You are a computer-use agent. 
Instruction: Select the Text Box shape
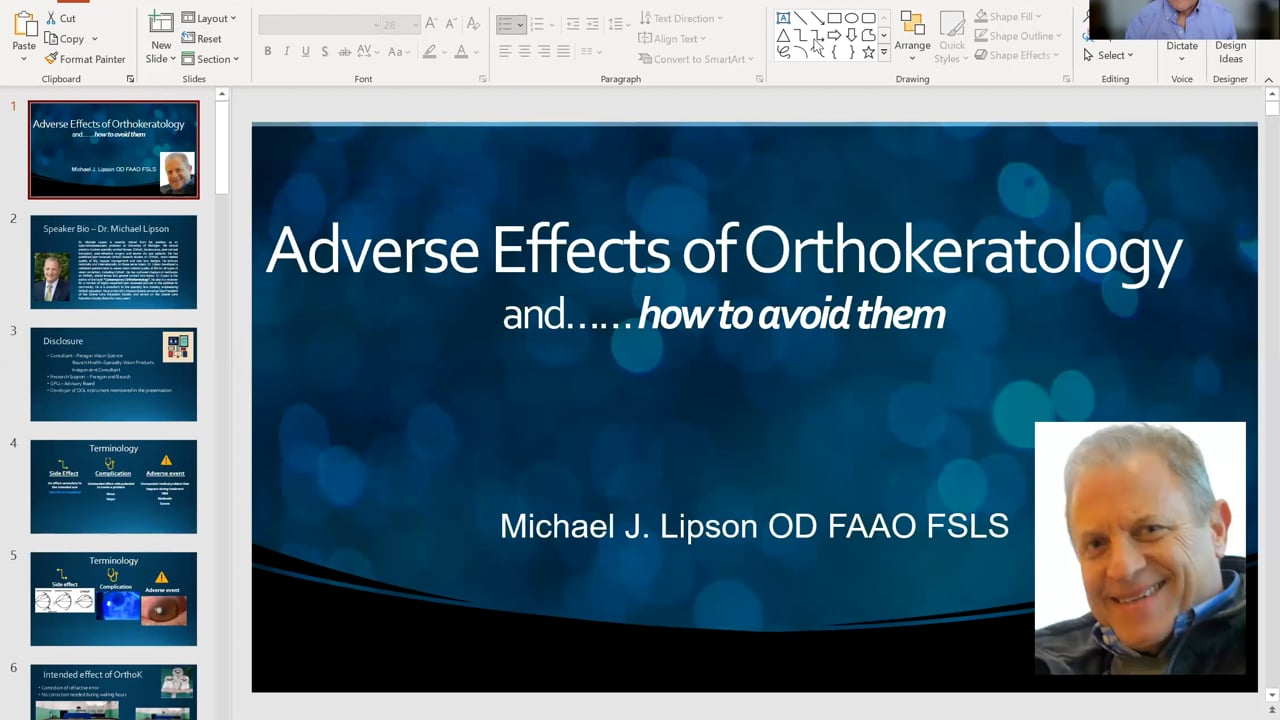coord(783,18)
